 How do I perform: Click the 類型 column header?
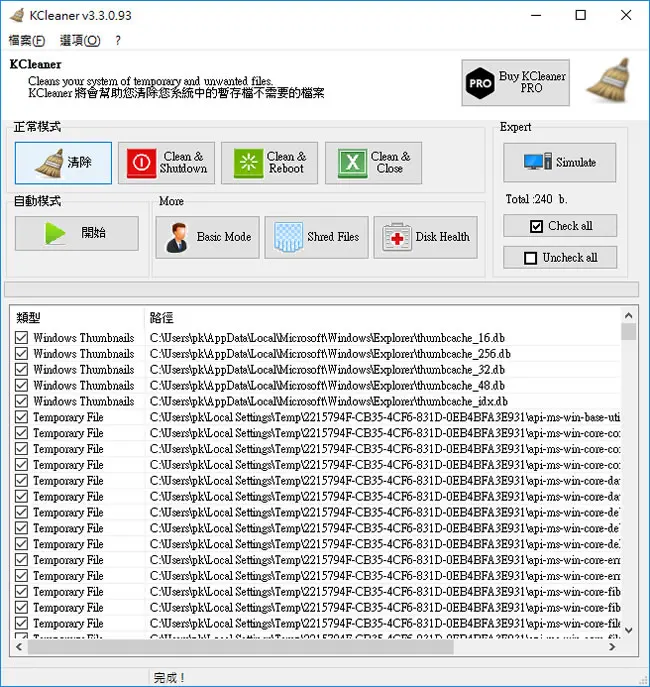click(x=28, y=317)
